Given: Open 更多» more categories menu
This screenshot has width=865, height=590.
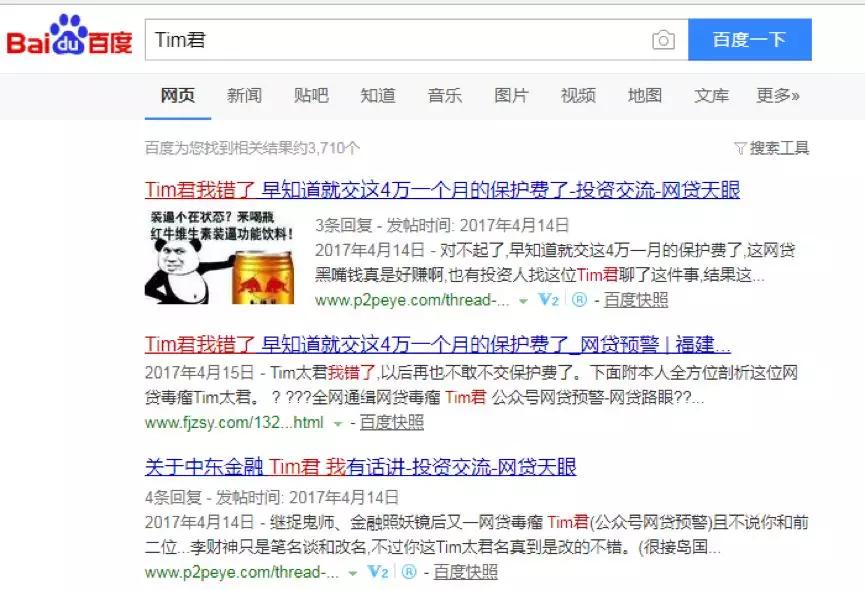Looking at the screenshot, I should (x=777, y=95).
